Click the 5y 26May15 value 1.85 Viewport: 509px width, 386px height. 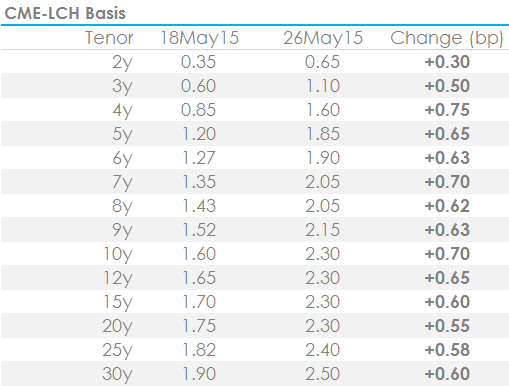point(323,134)
